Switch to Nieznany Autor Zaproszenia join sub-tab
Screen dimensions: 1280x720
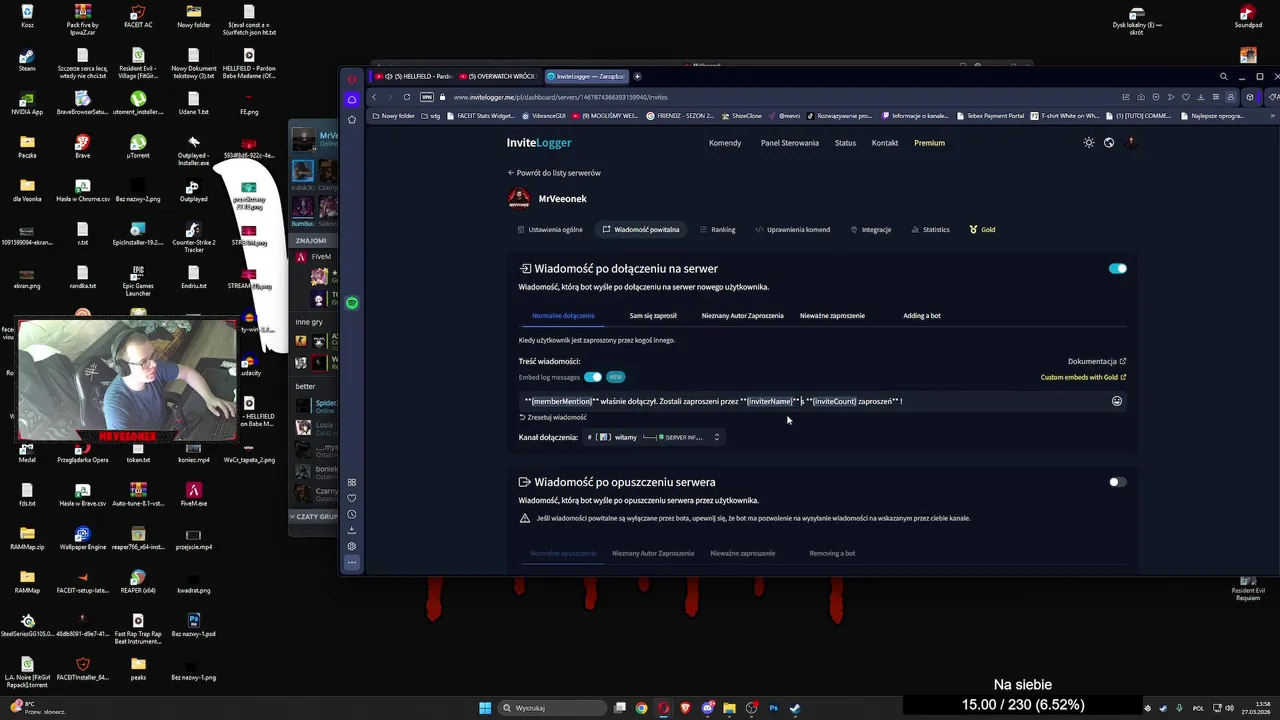[742, 316]
